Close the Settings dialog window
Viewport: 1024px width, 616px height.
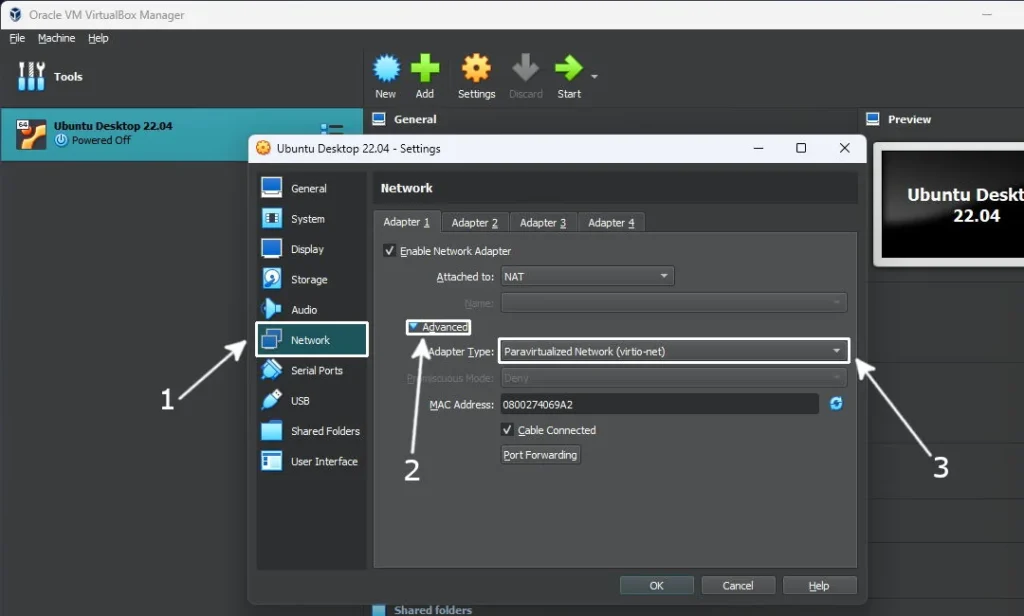(x=844, y=148)
